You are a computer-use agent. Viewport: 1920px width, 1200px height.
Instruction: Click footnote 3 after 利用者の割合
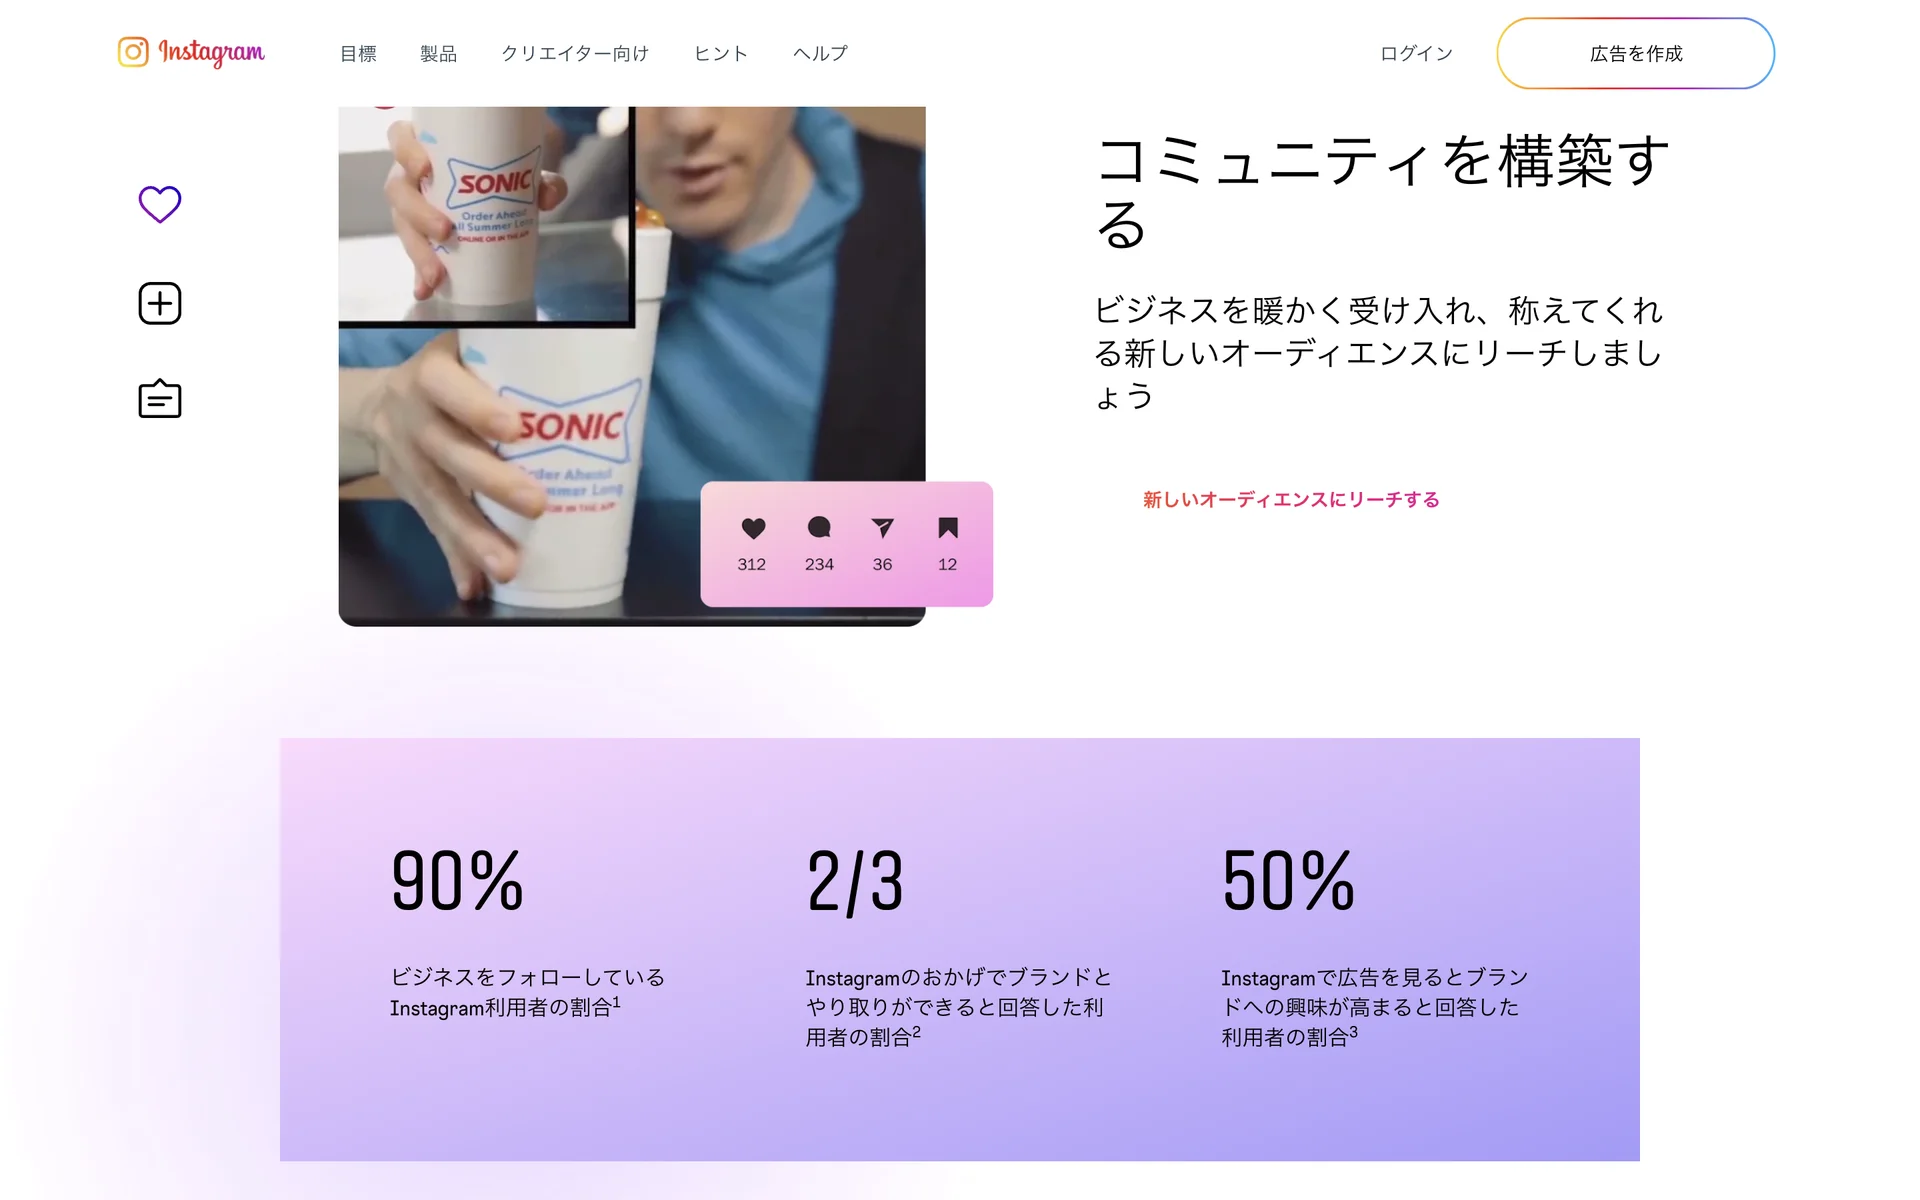tap(1353, 1031)
